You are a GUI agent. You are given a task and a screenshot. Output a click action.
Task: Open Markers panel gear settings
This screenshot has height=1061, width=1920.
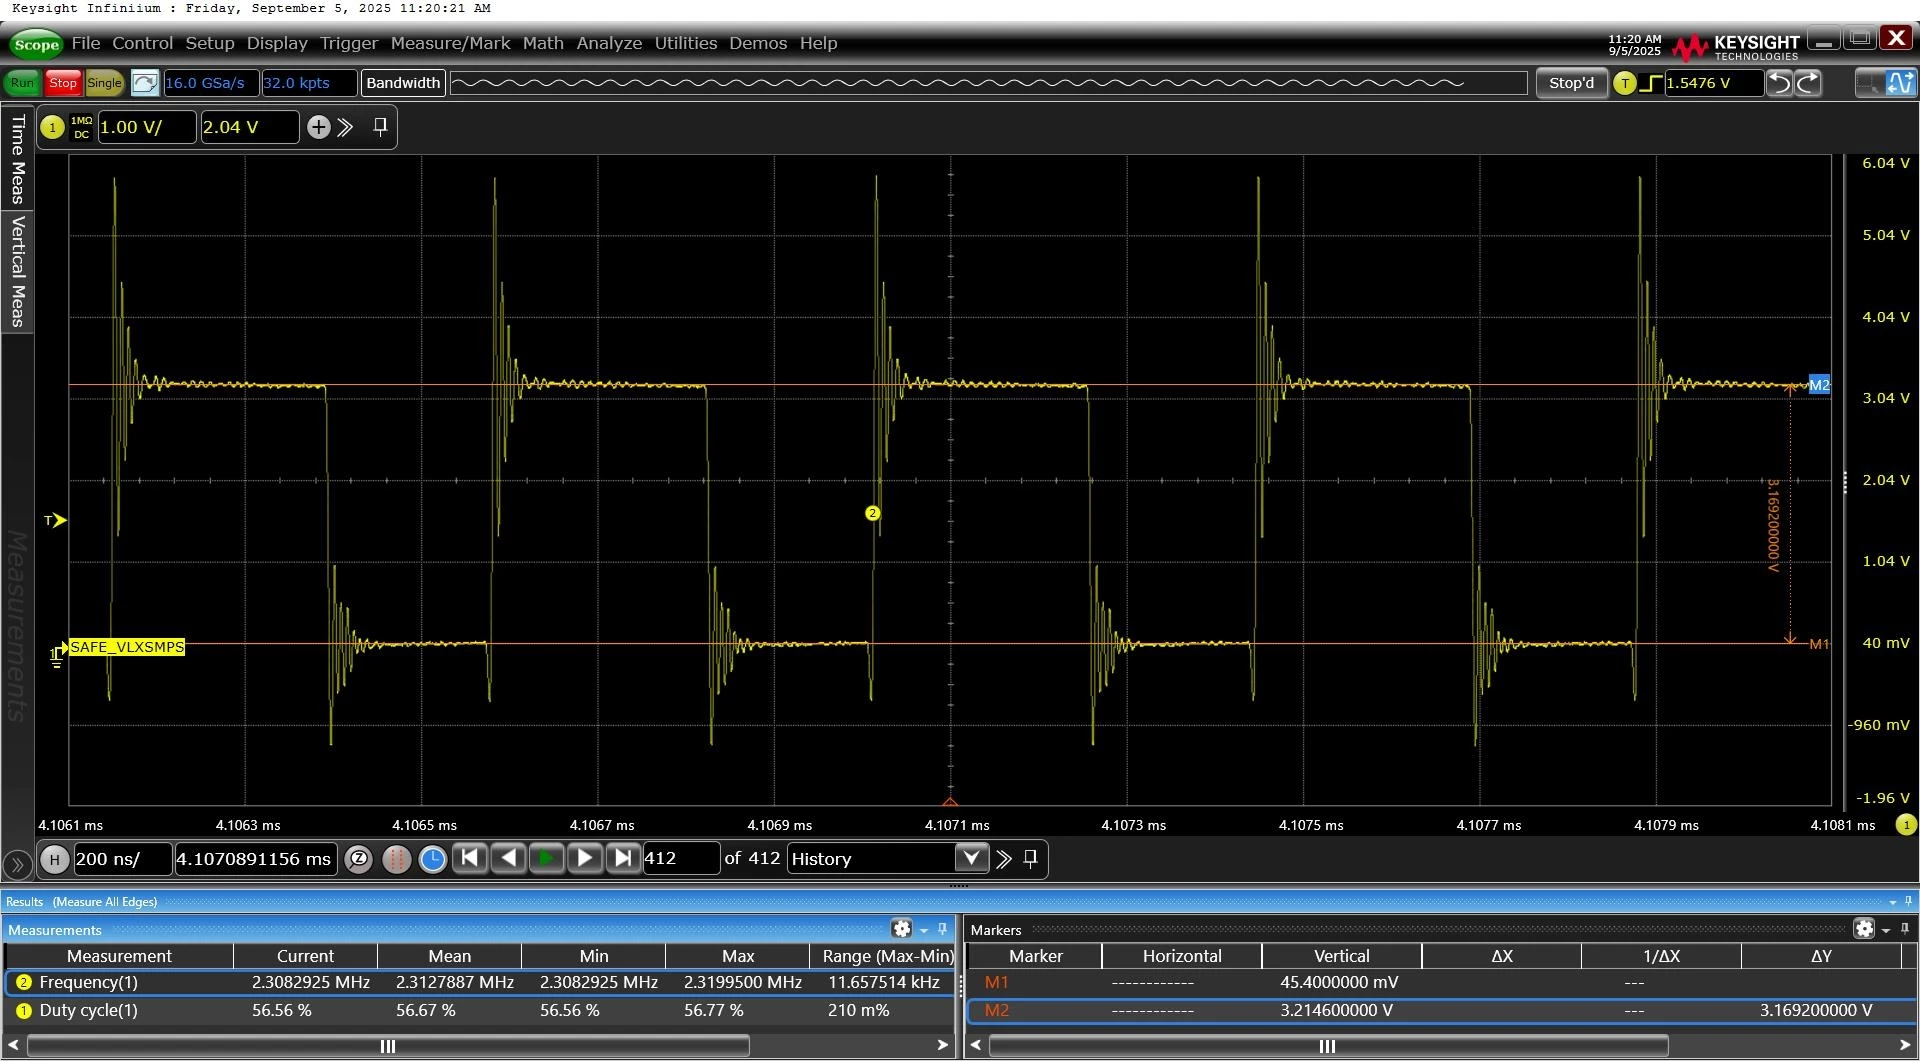coord(1864,929)
